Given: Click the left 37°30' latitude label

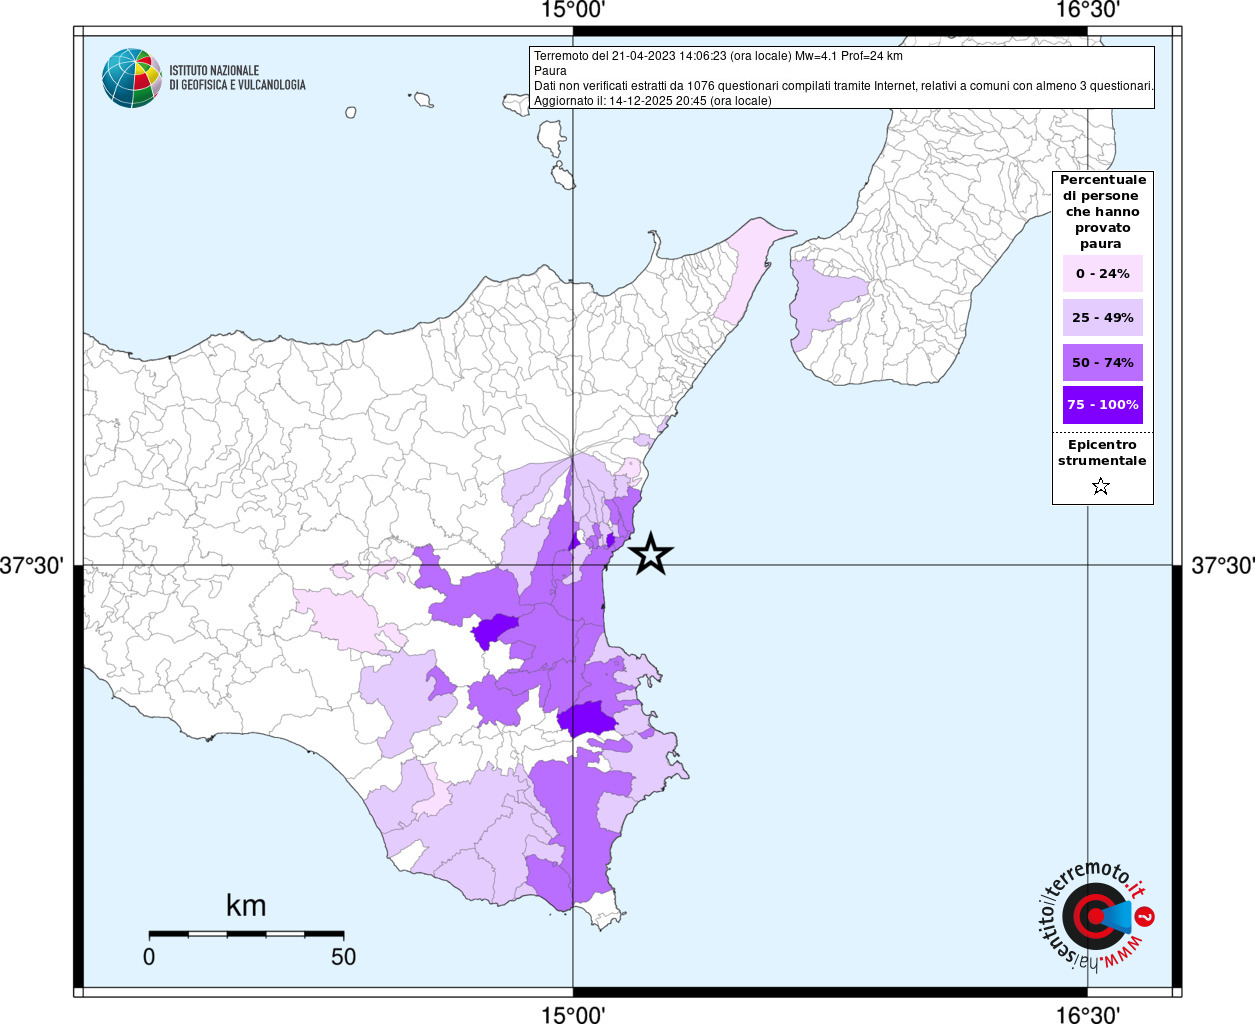Looking at the screenshot, I should 32,566.
